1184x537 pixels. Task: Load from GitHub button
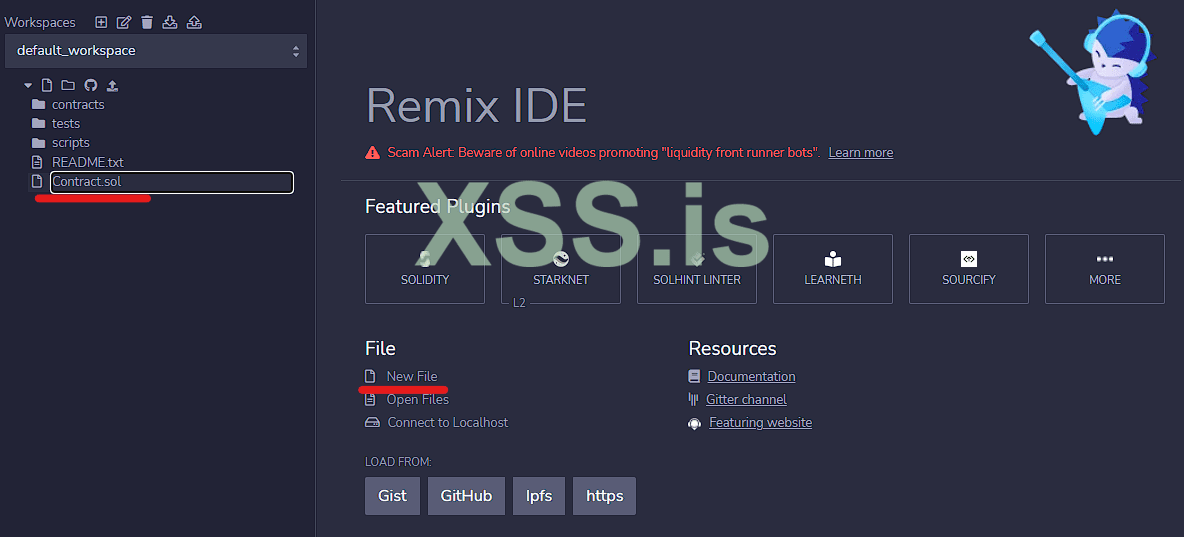[467, 496]
